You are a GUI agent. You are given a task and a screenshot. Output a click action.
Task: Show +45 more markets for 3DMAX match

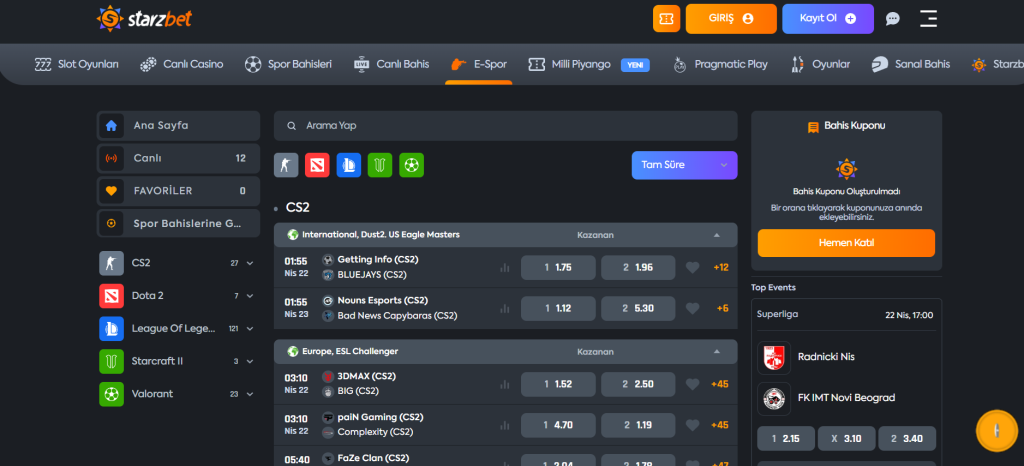720,384
